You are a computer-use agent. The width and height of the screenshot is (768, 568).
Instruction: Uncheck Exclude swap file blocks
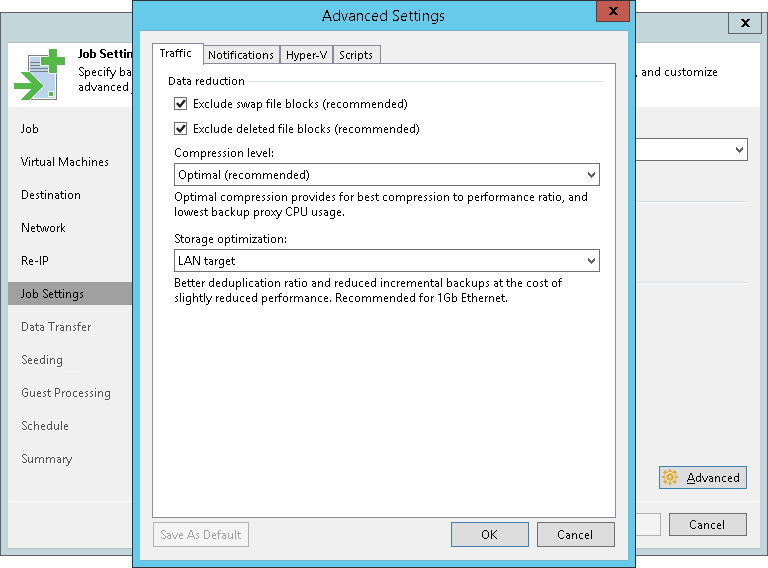[181, 104]
